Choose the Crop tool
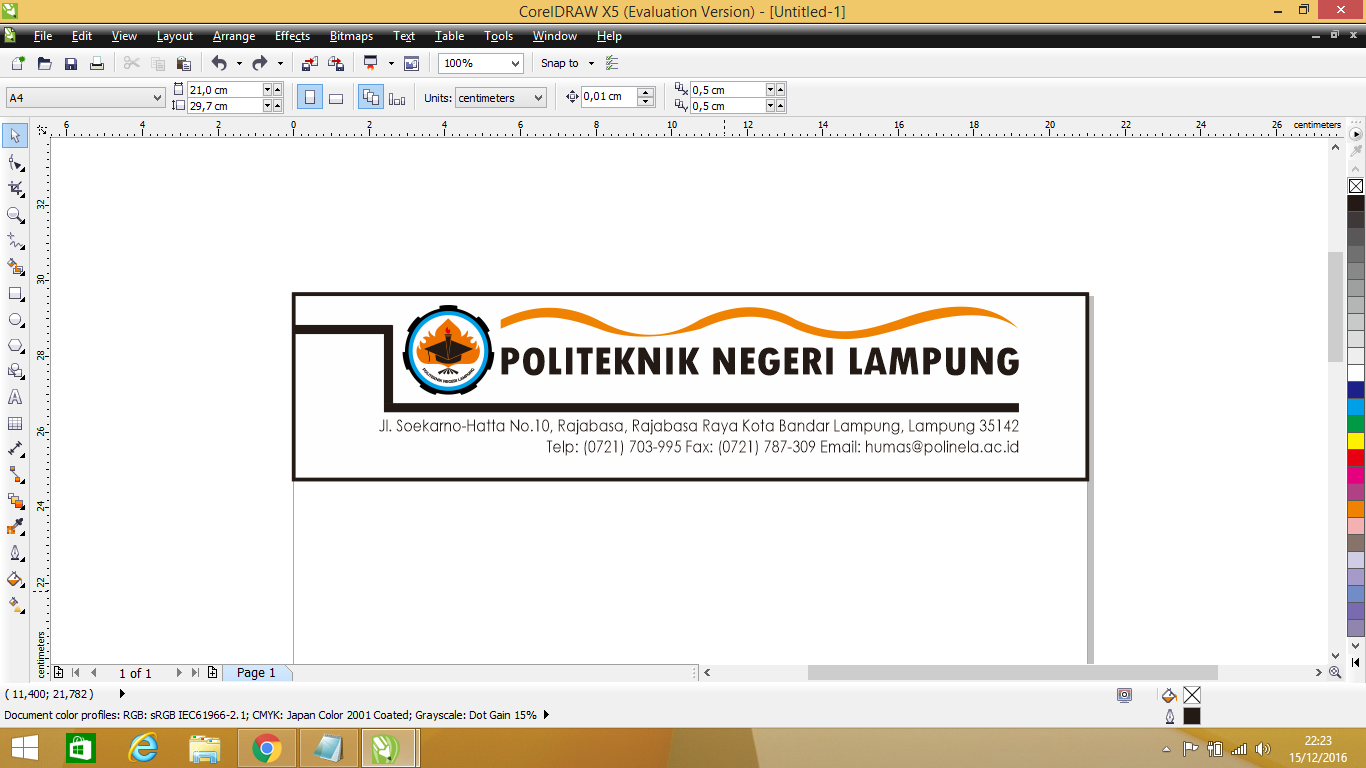 (15, 188)
